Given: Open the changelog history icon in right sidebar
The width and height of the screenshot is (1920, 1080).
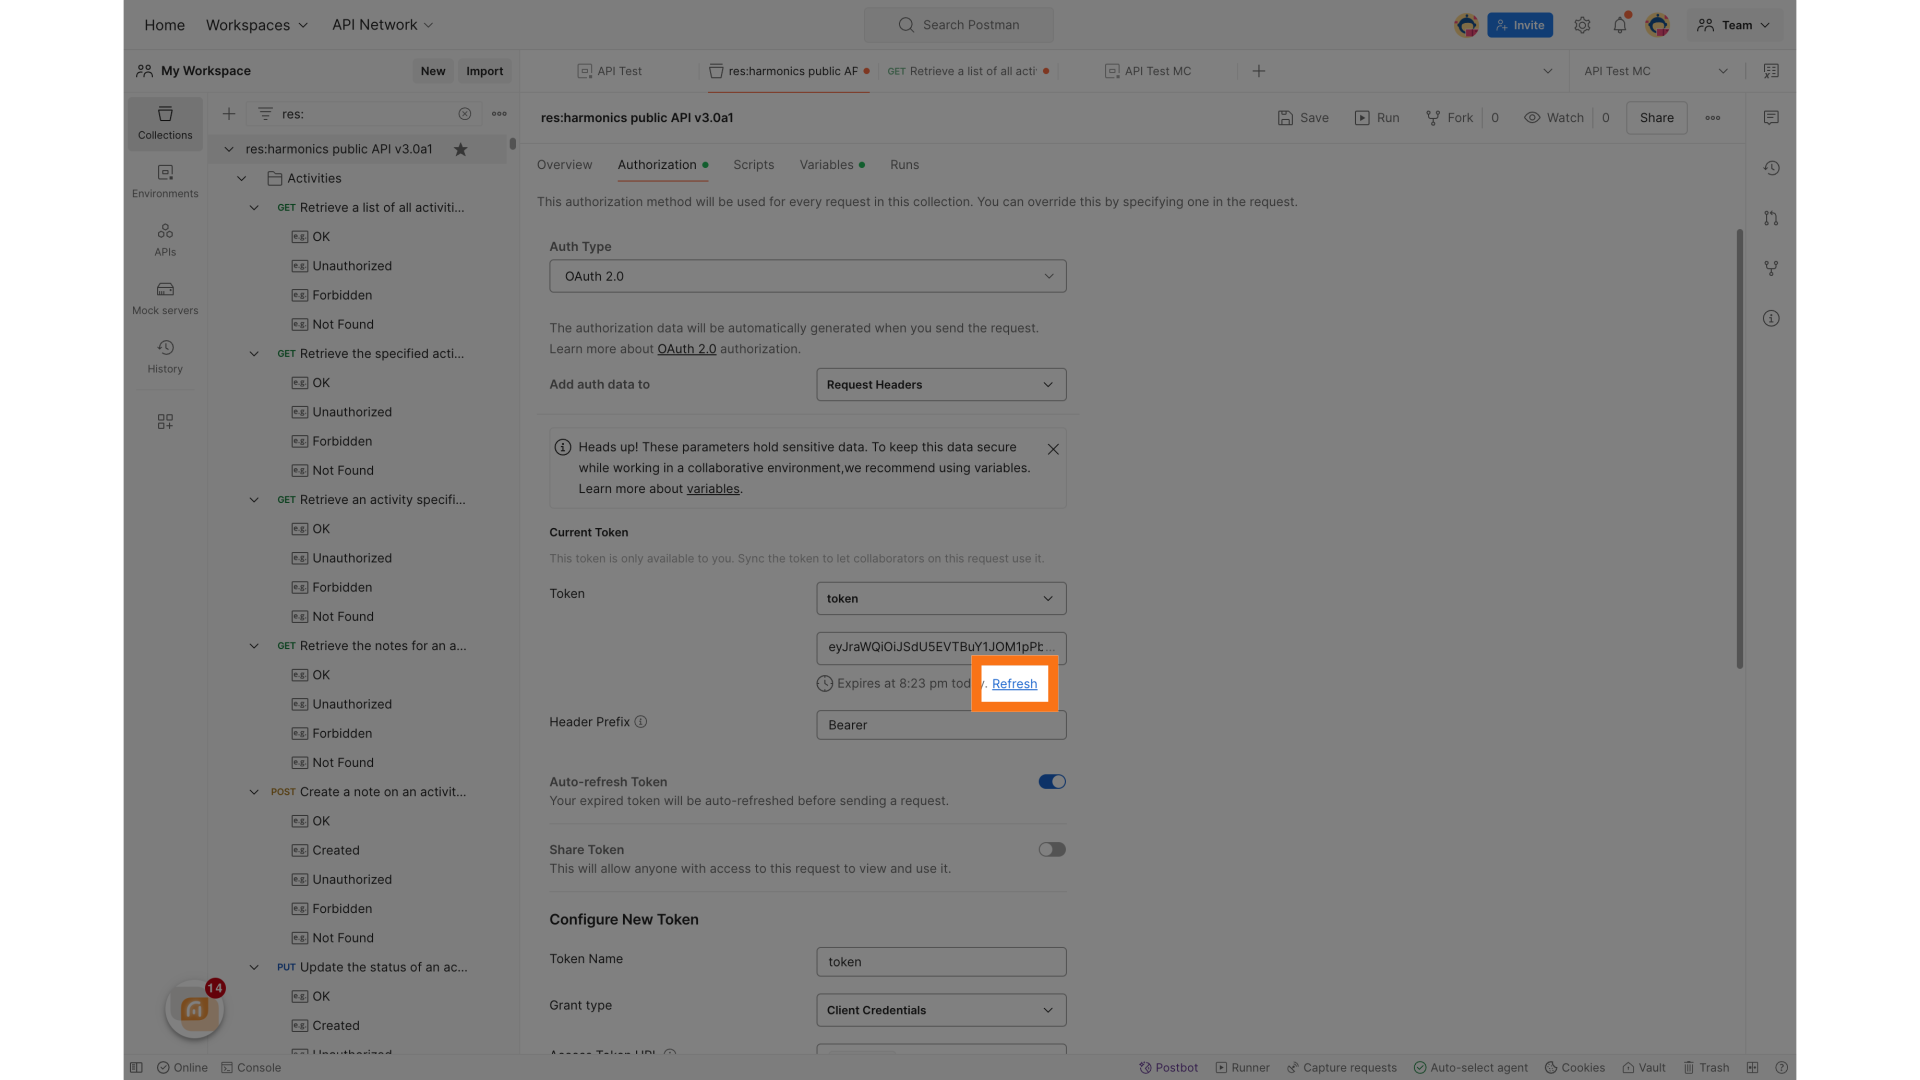Looking at the screenshot, I should (1771, 168).
